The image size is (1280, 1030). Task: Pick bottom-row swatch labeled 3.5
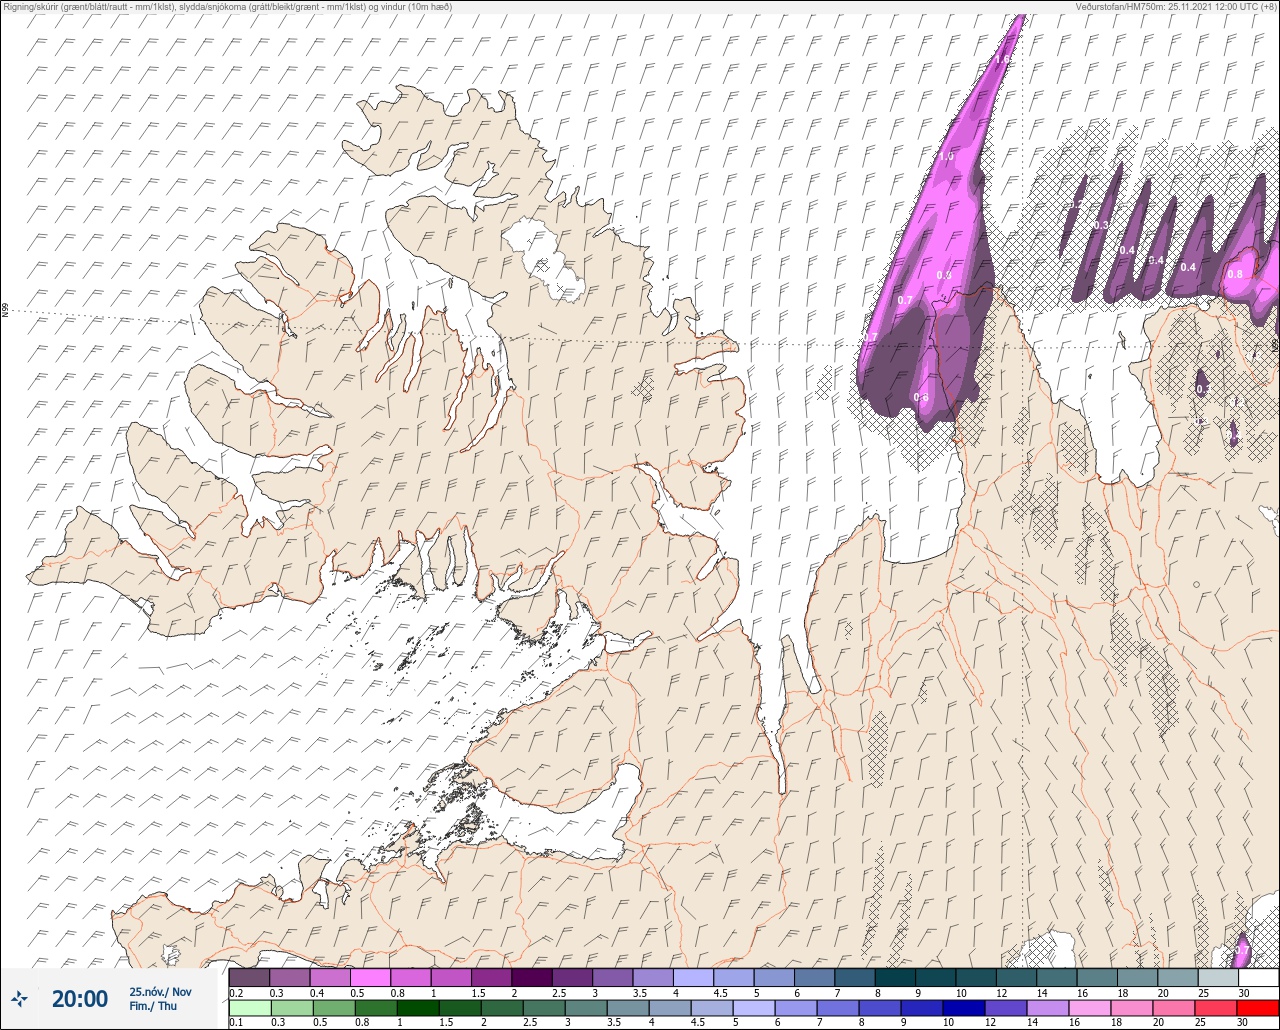[x=627, y=1008]
